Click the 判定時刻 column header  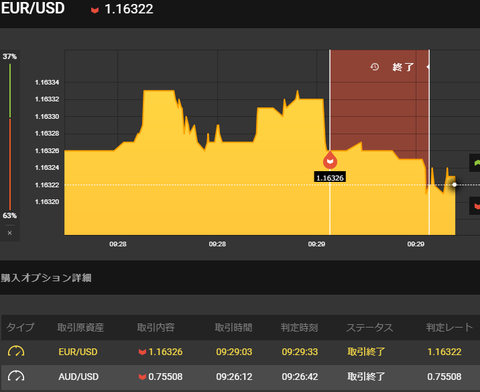[x=299, y=327]
